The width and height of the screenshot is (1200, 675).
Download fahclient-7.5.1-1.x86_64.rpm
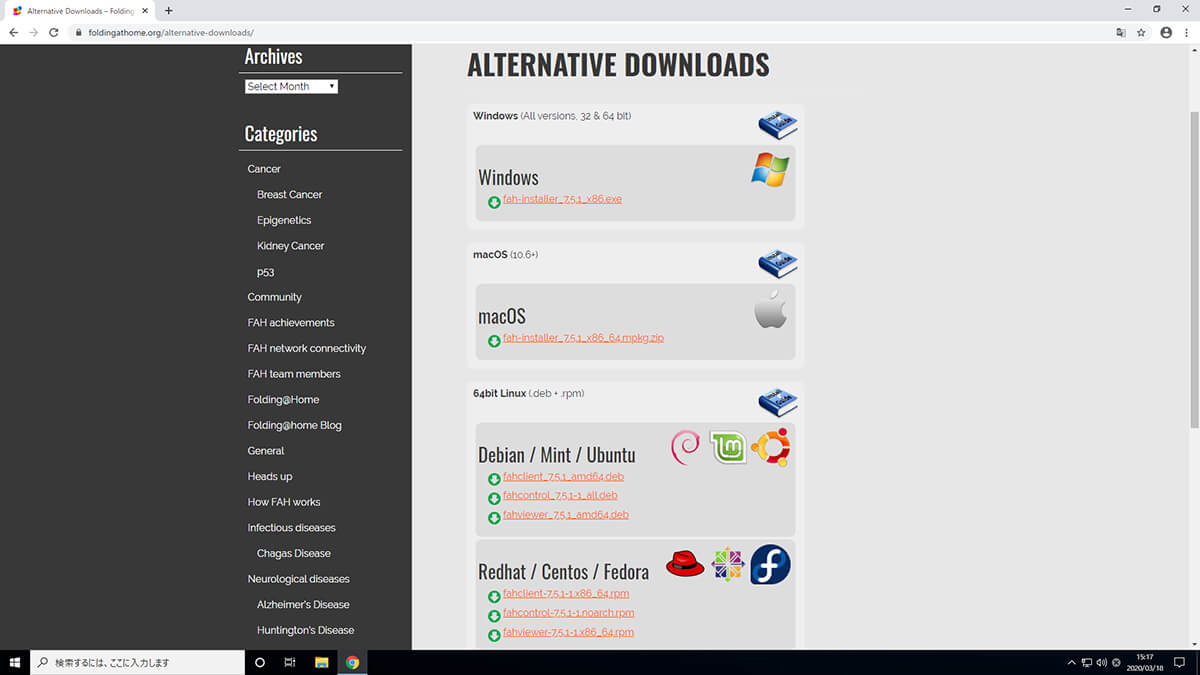tap(566, 594)
